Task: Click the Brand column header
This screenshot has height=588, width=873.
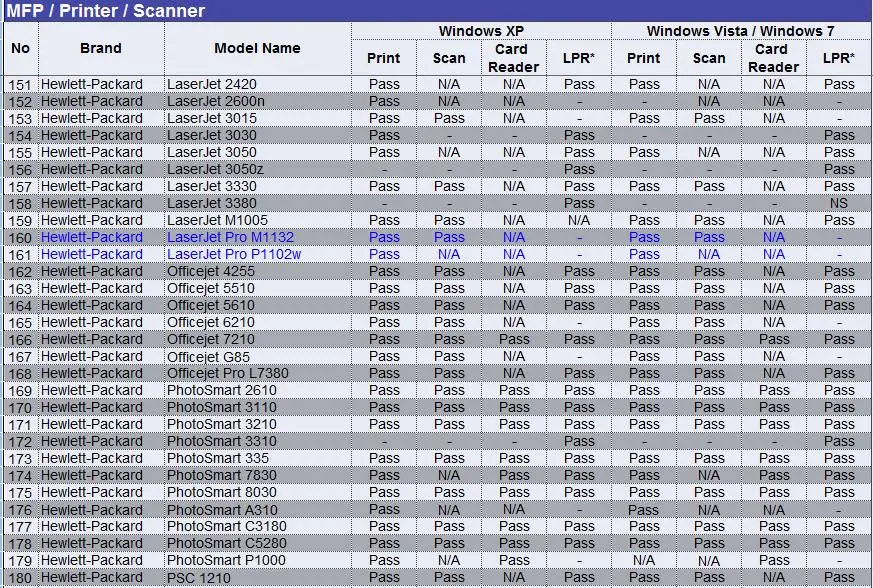Action: [101, 48]
